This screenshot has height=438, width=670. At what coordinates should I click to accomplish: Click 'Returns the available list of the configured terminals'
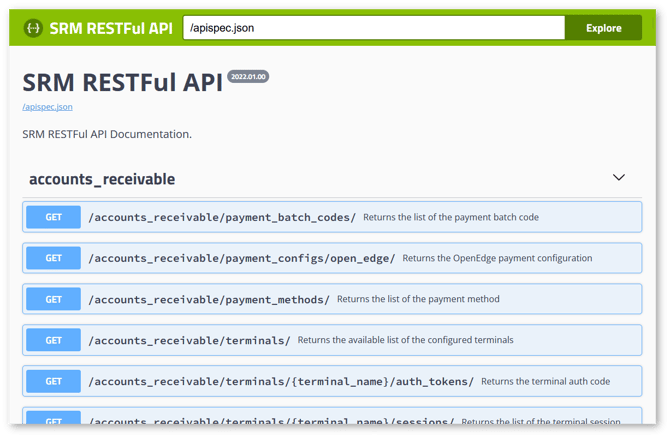tap(406, 340)
